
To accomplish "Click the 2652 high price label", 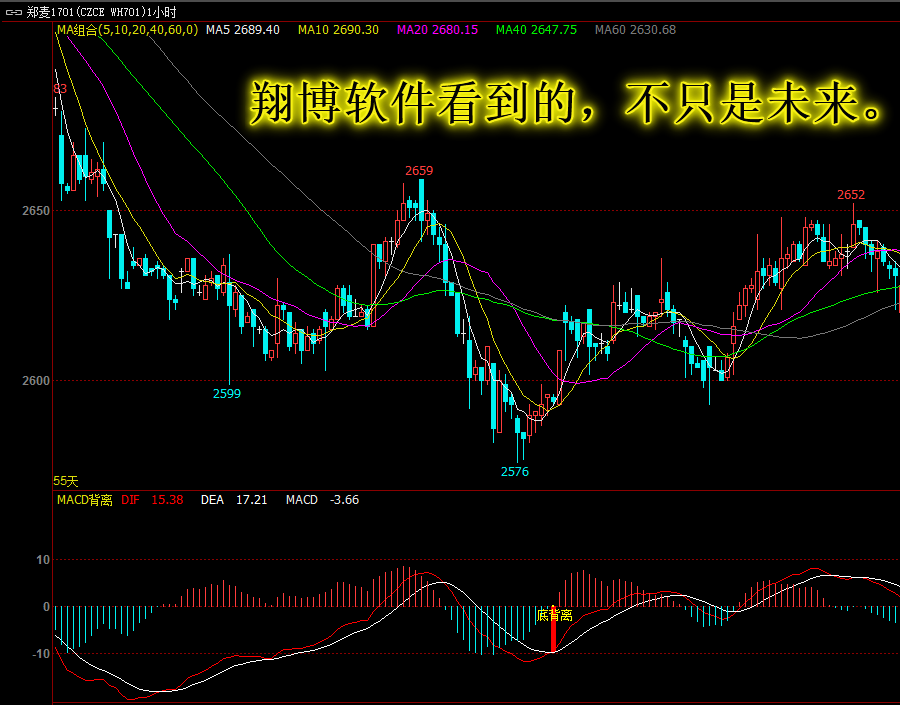I will 851,195.
